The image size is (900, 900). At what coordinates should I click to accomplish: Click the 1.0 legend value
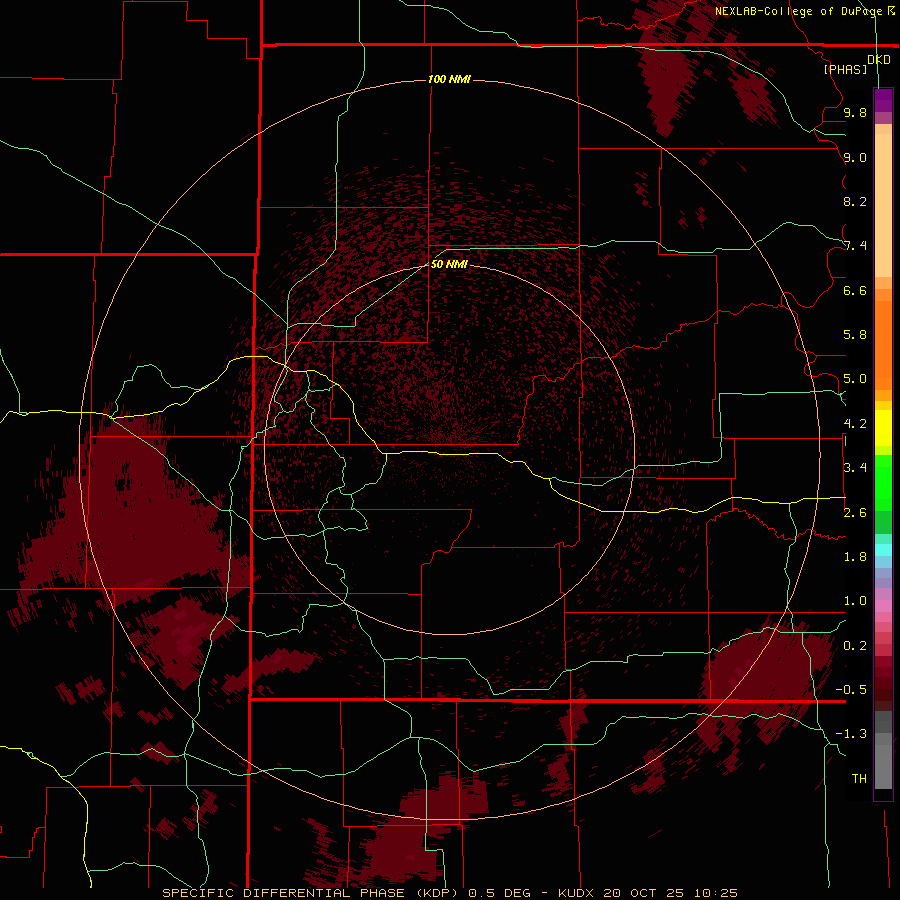(855, 601)
